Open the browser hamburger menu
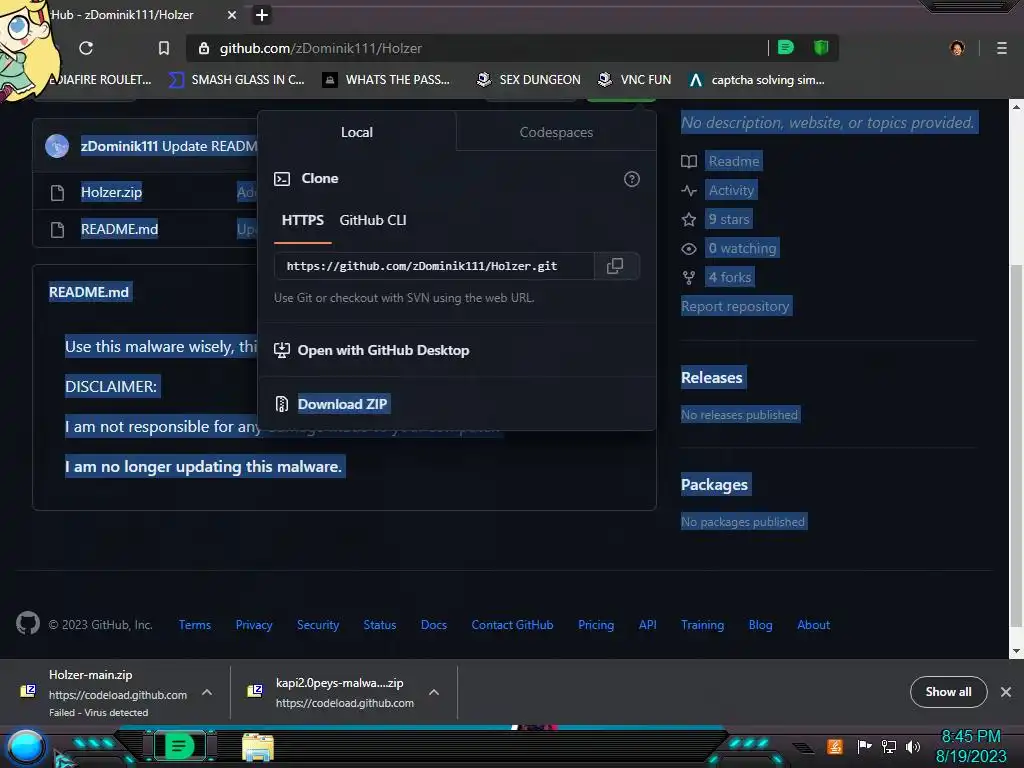The height and width of the screenshot is (768, 1024). pyautogui.click(x=1001, y=48)
